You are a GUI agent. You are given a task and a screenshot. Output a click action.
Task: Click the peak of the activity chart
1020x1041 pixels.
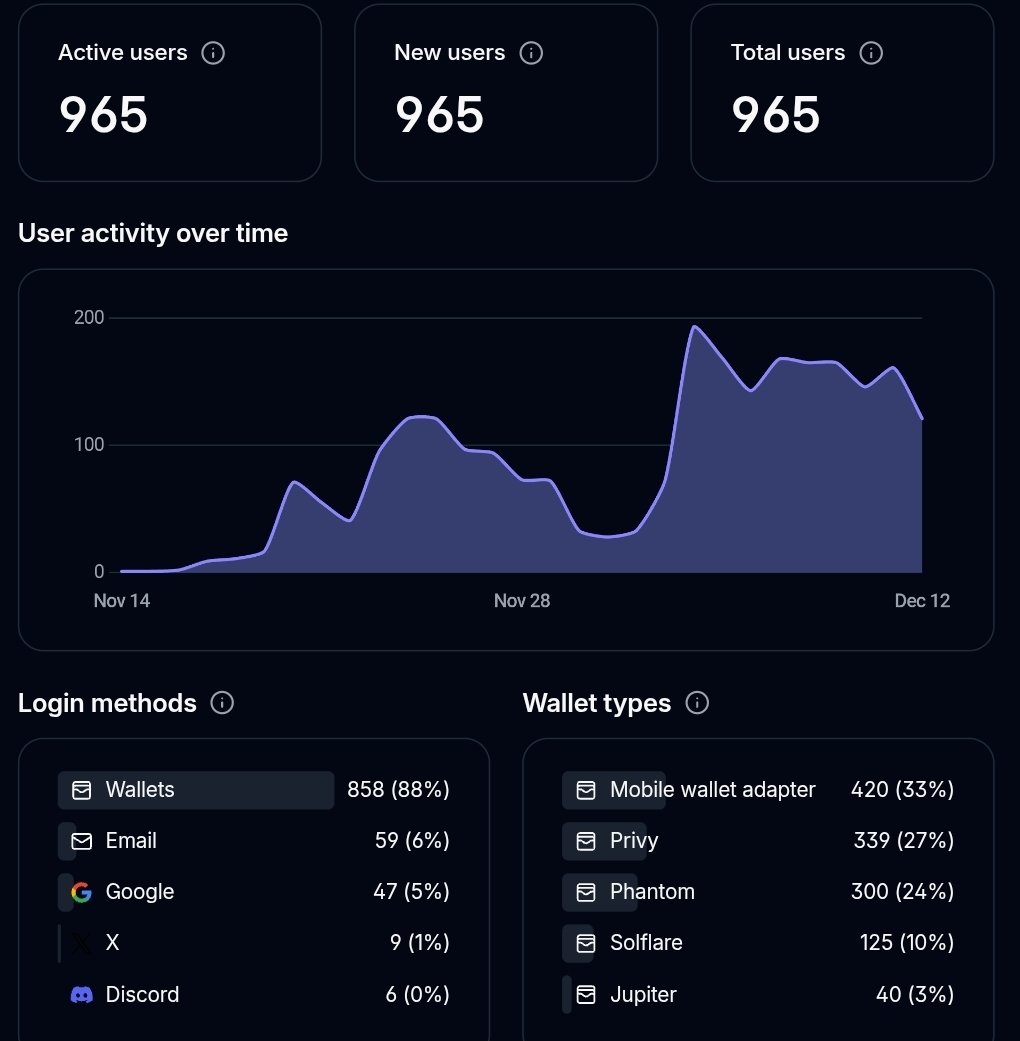[x=696, y=327]
